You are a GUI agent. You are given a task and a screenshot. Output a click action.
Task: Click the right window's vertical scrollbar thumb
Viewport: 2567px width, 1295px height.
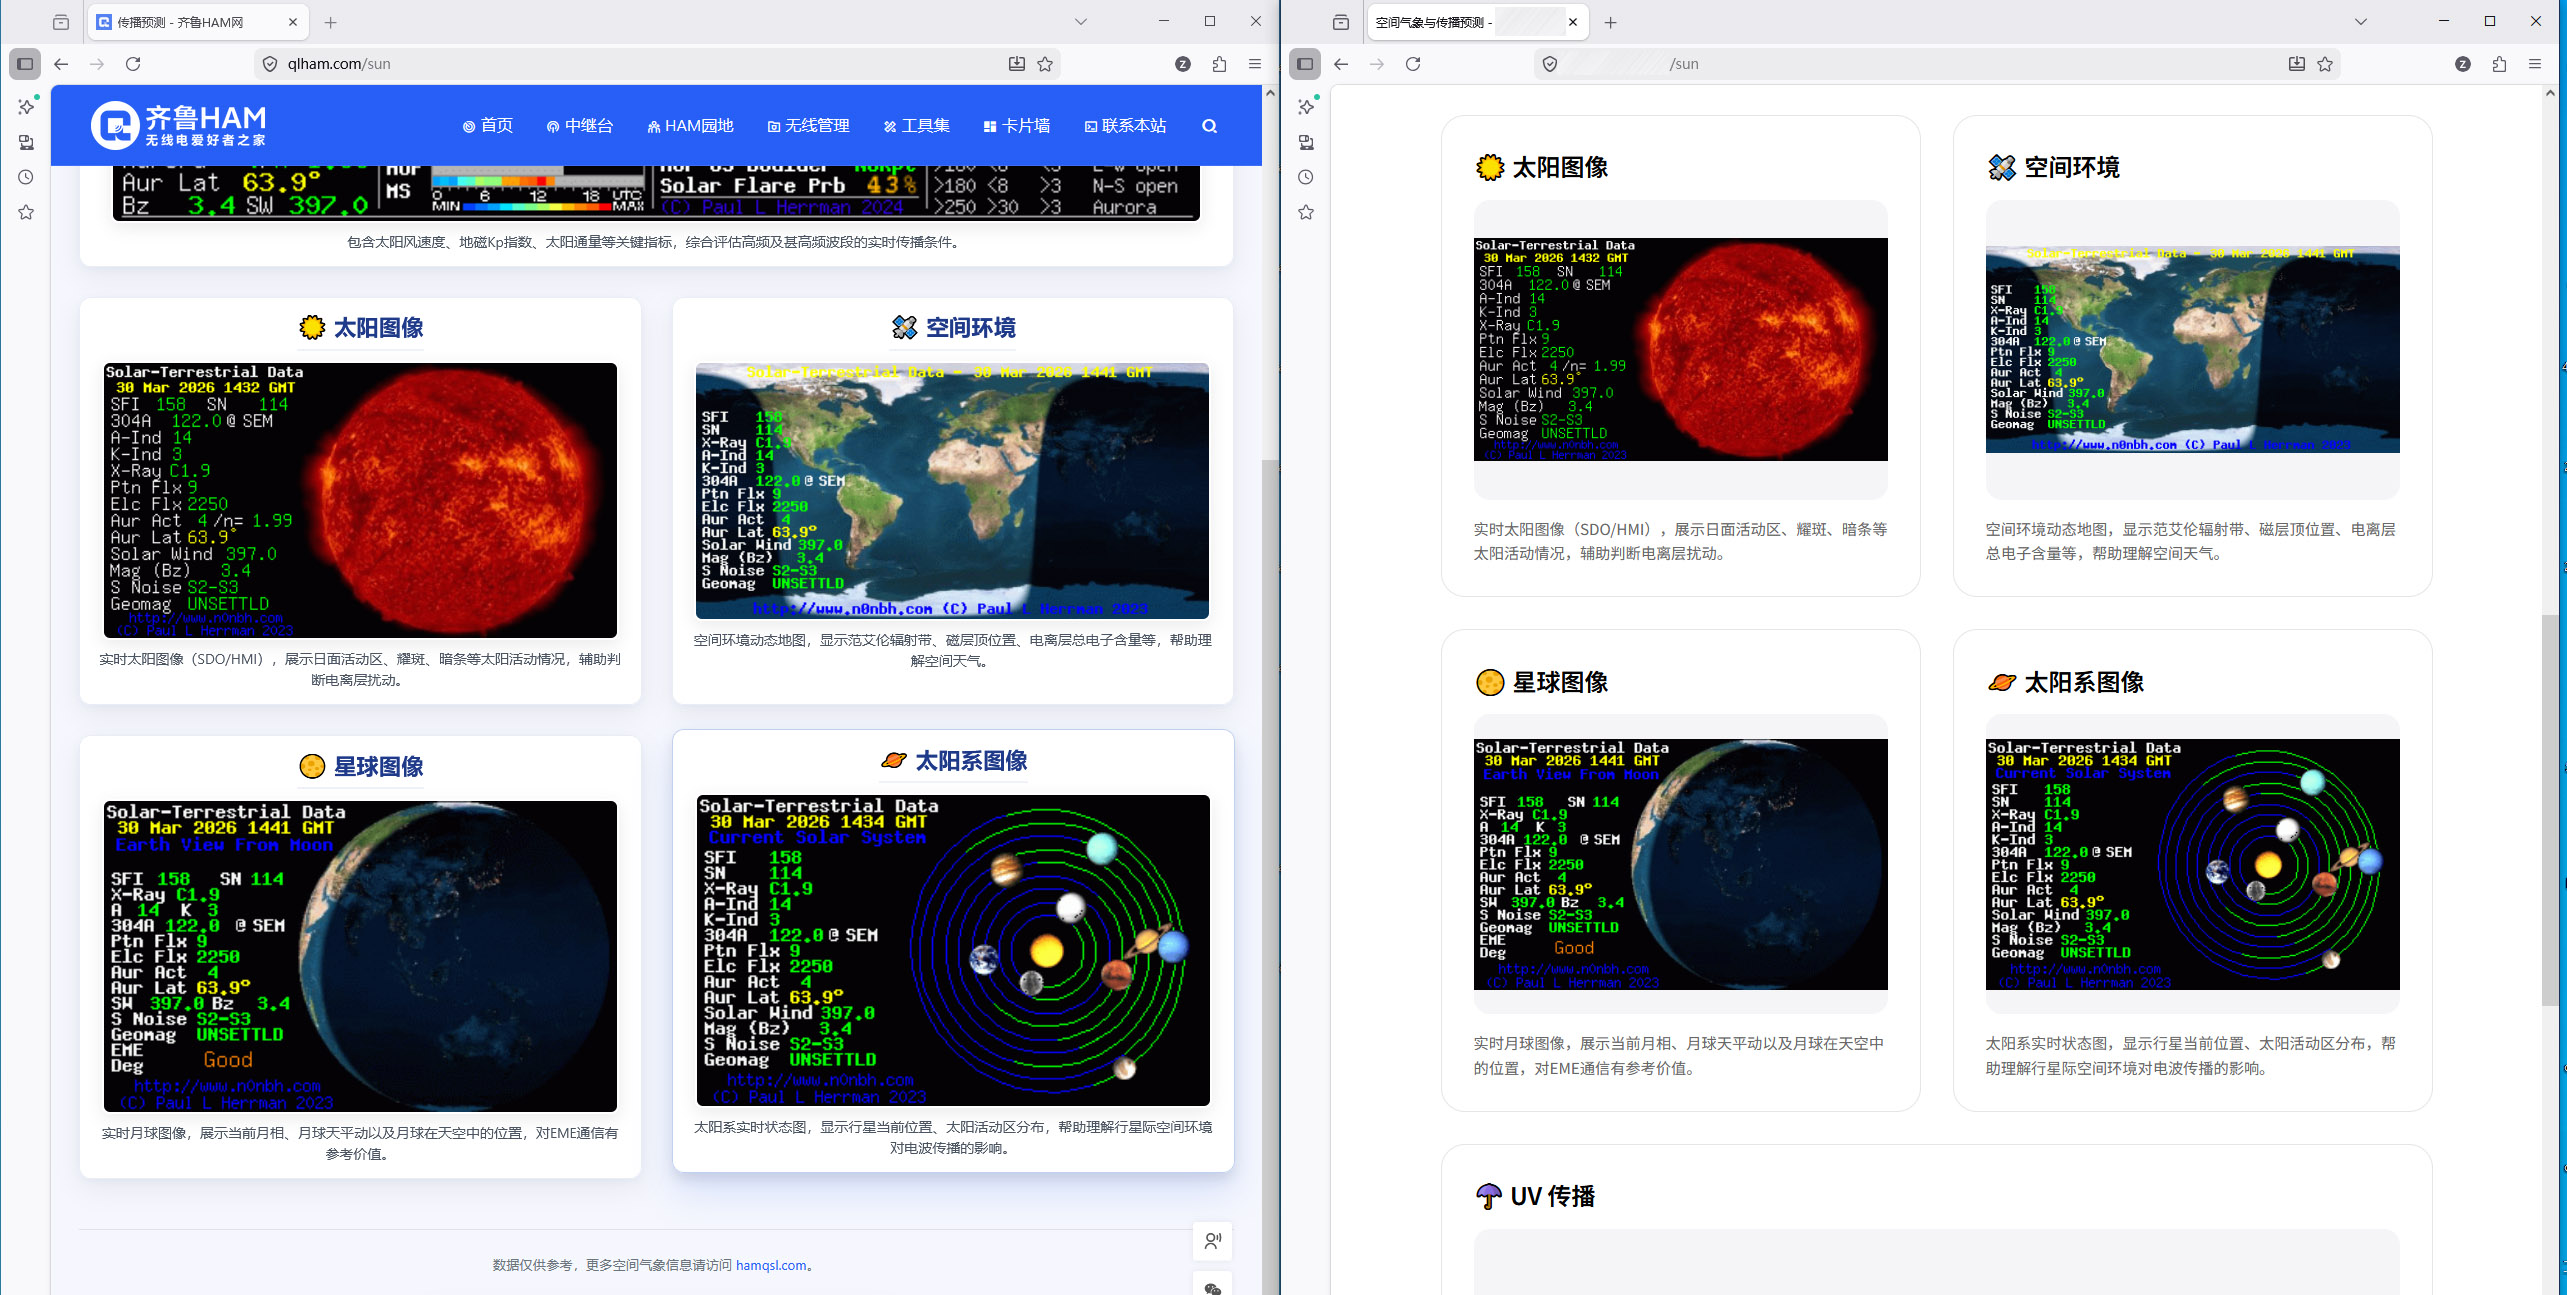pyautogui.click(x=2549, y=810)
